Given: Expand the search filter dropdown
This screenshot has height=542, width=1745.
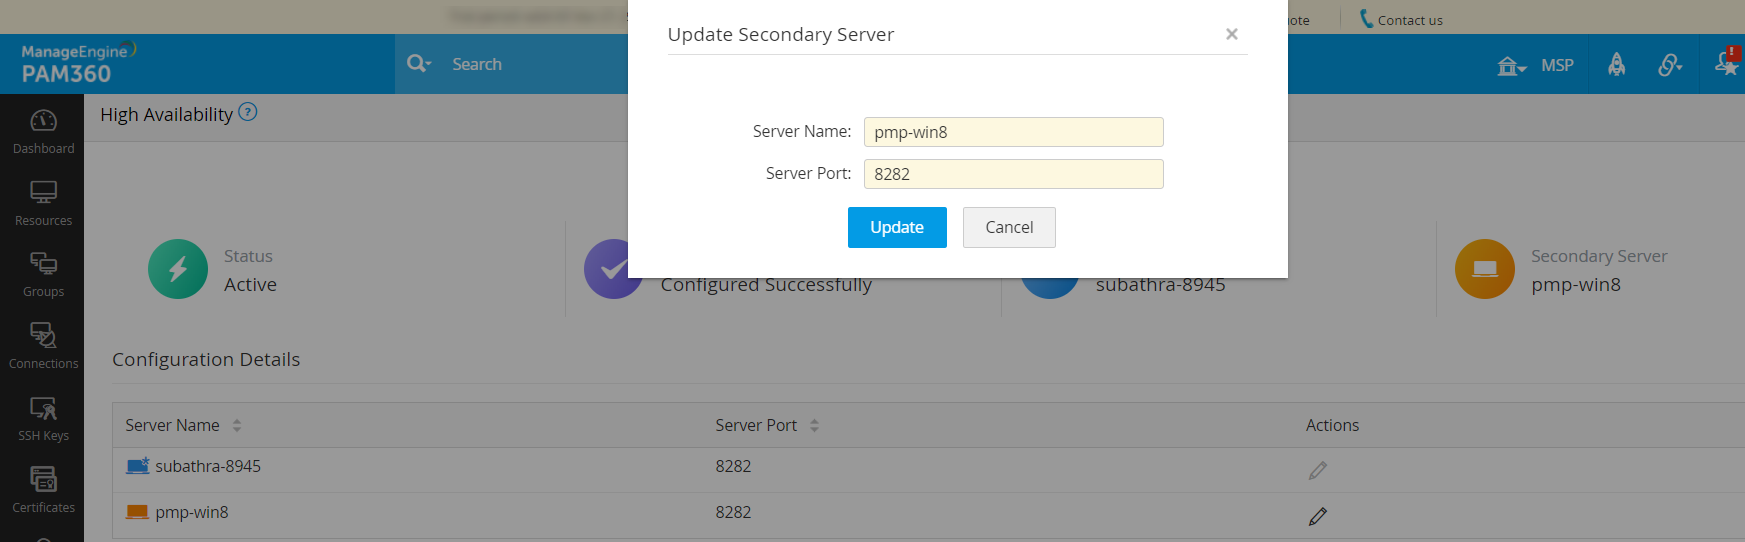Looking at the screenshot, I should click(419, 64).
